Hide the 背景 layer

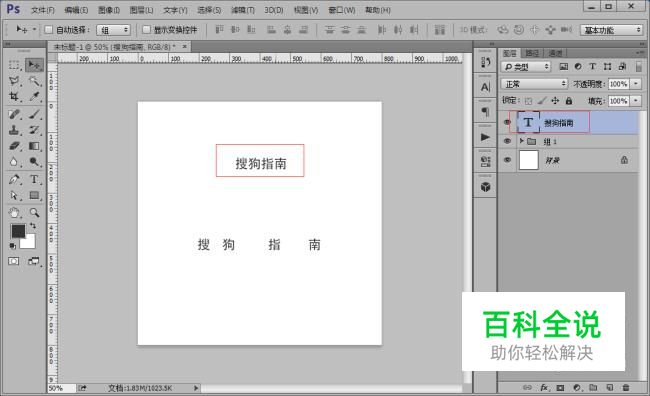[507, 160]
